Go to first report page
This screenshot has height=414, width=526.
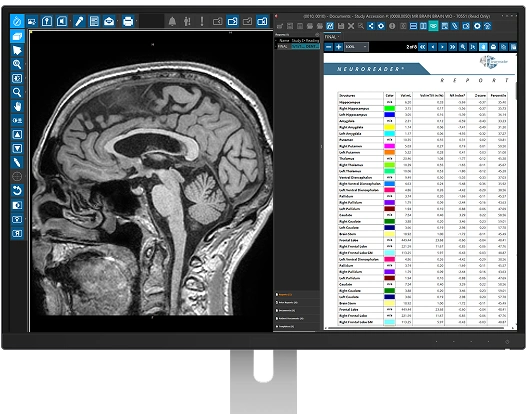coord(422,47)
